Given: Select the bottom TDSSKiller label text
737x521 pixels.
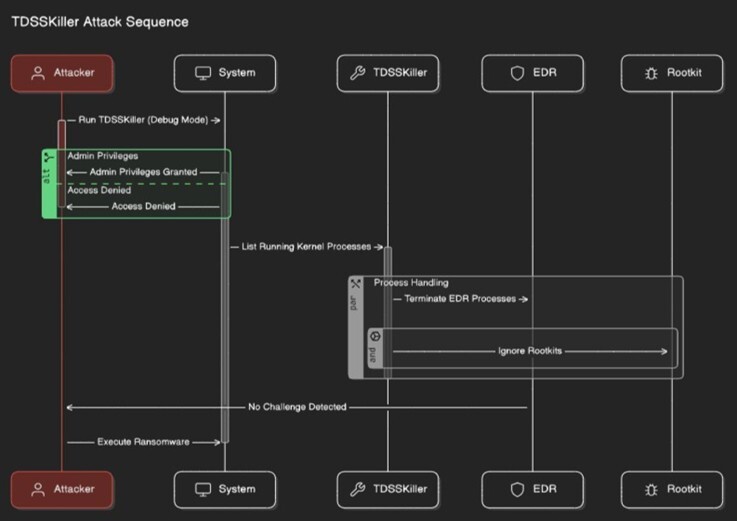Looking at the screenshot, I should 400,489.
